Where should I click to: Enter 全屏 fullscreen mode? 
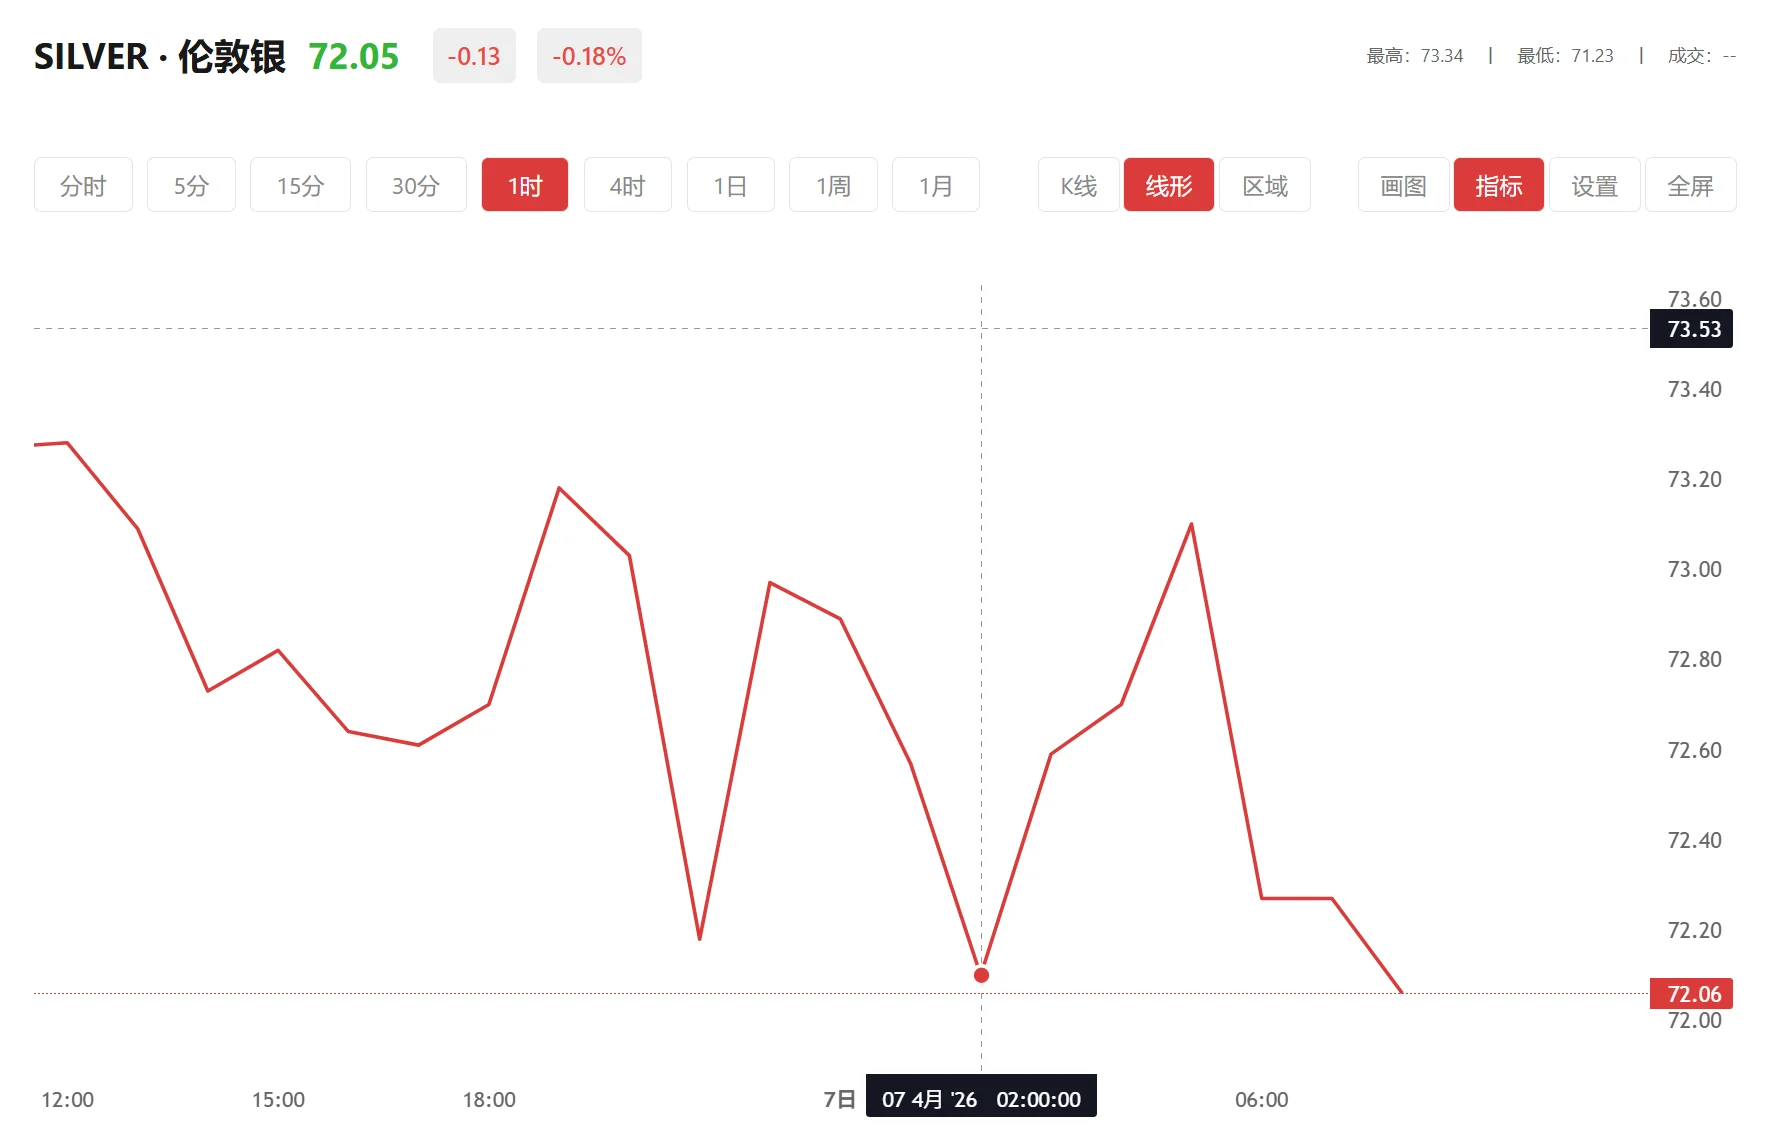[x=1691, y=184]
